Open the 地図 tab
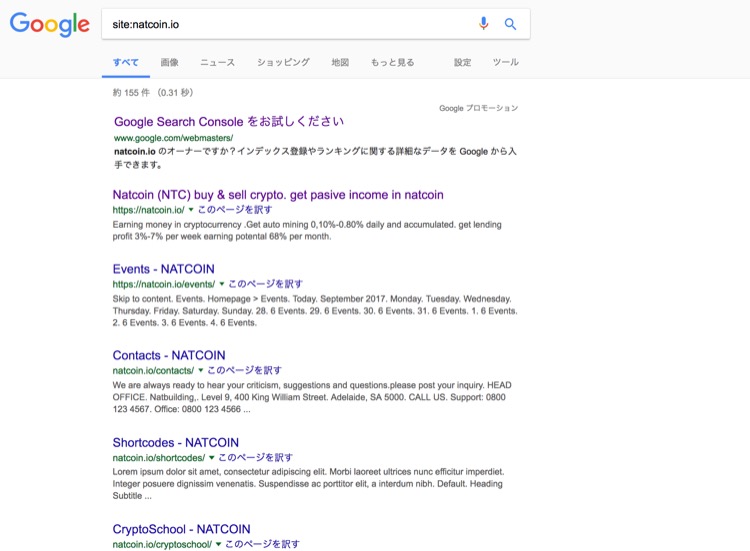Screen dimensions: 750x551 click(x=340, y=62)
